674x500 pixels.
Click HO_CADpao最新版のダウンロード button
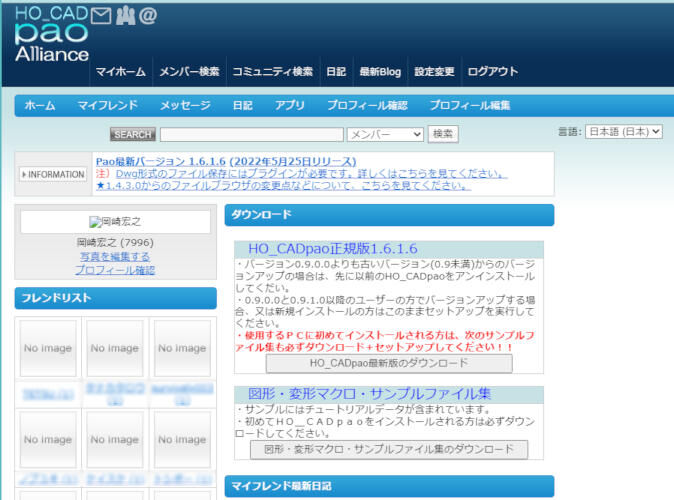pyautogui.click(x=389, y=363)
